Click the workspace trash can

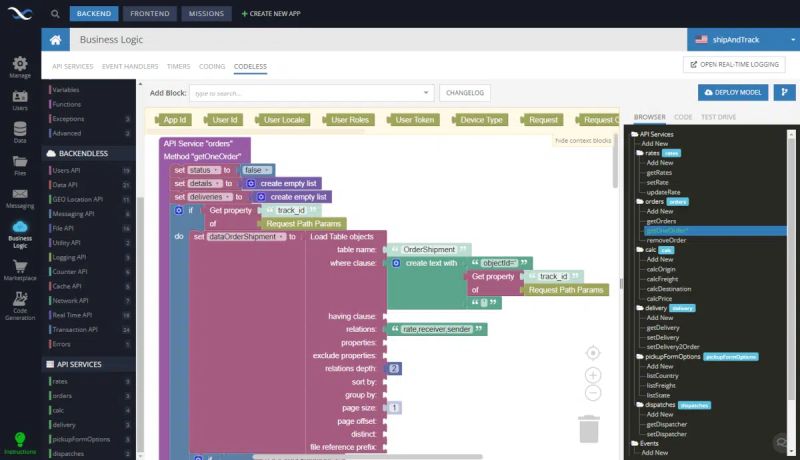[589, 429]
